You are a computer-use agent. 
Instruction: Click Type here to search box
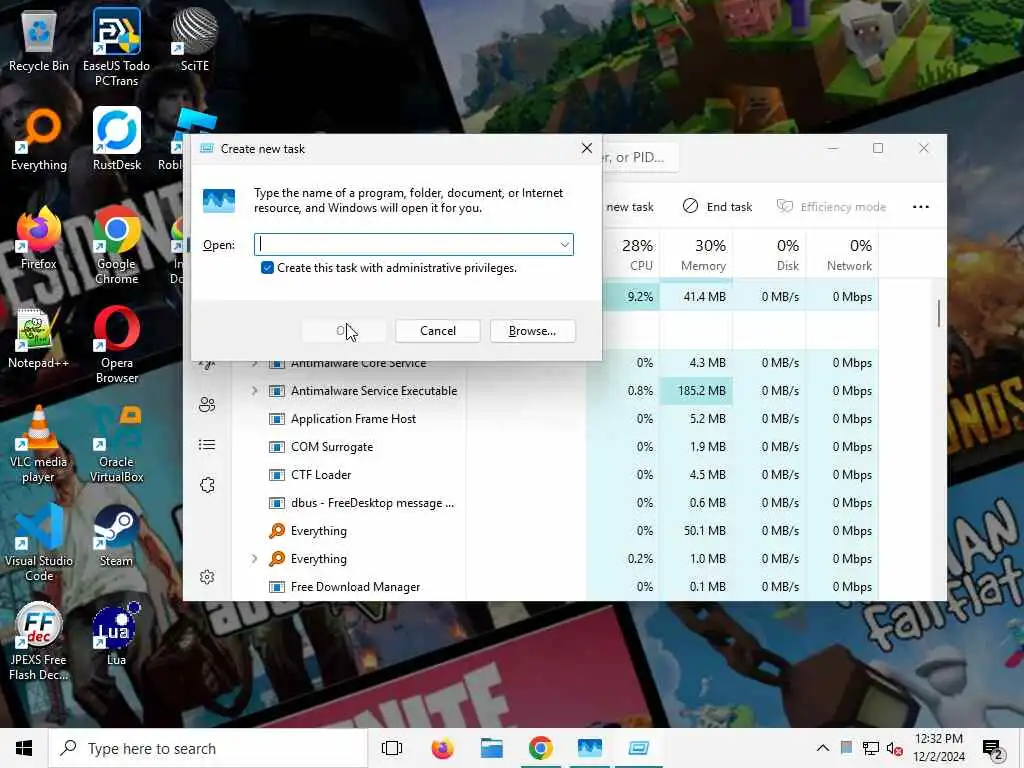click(x=208, y=748)
